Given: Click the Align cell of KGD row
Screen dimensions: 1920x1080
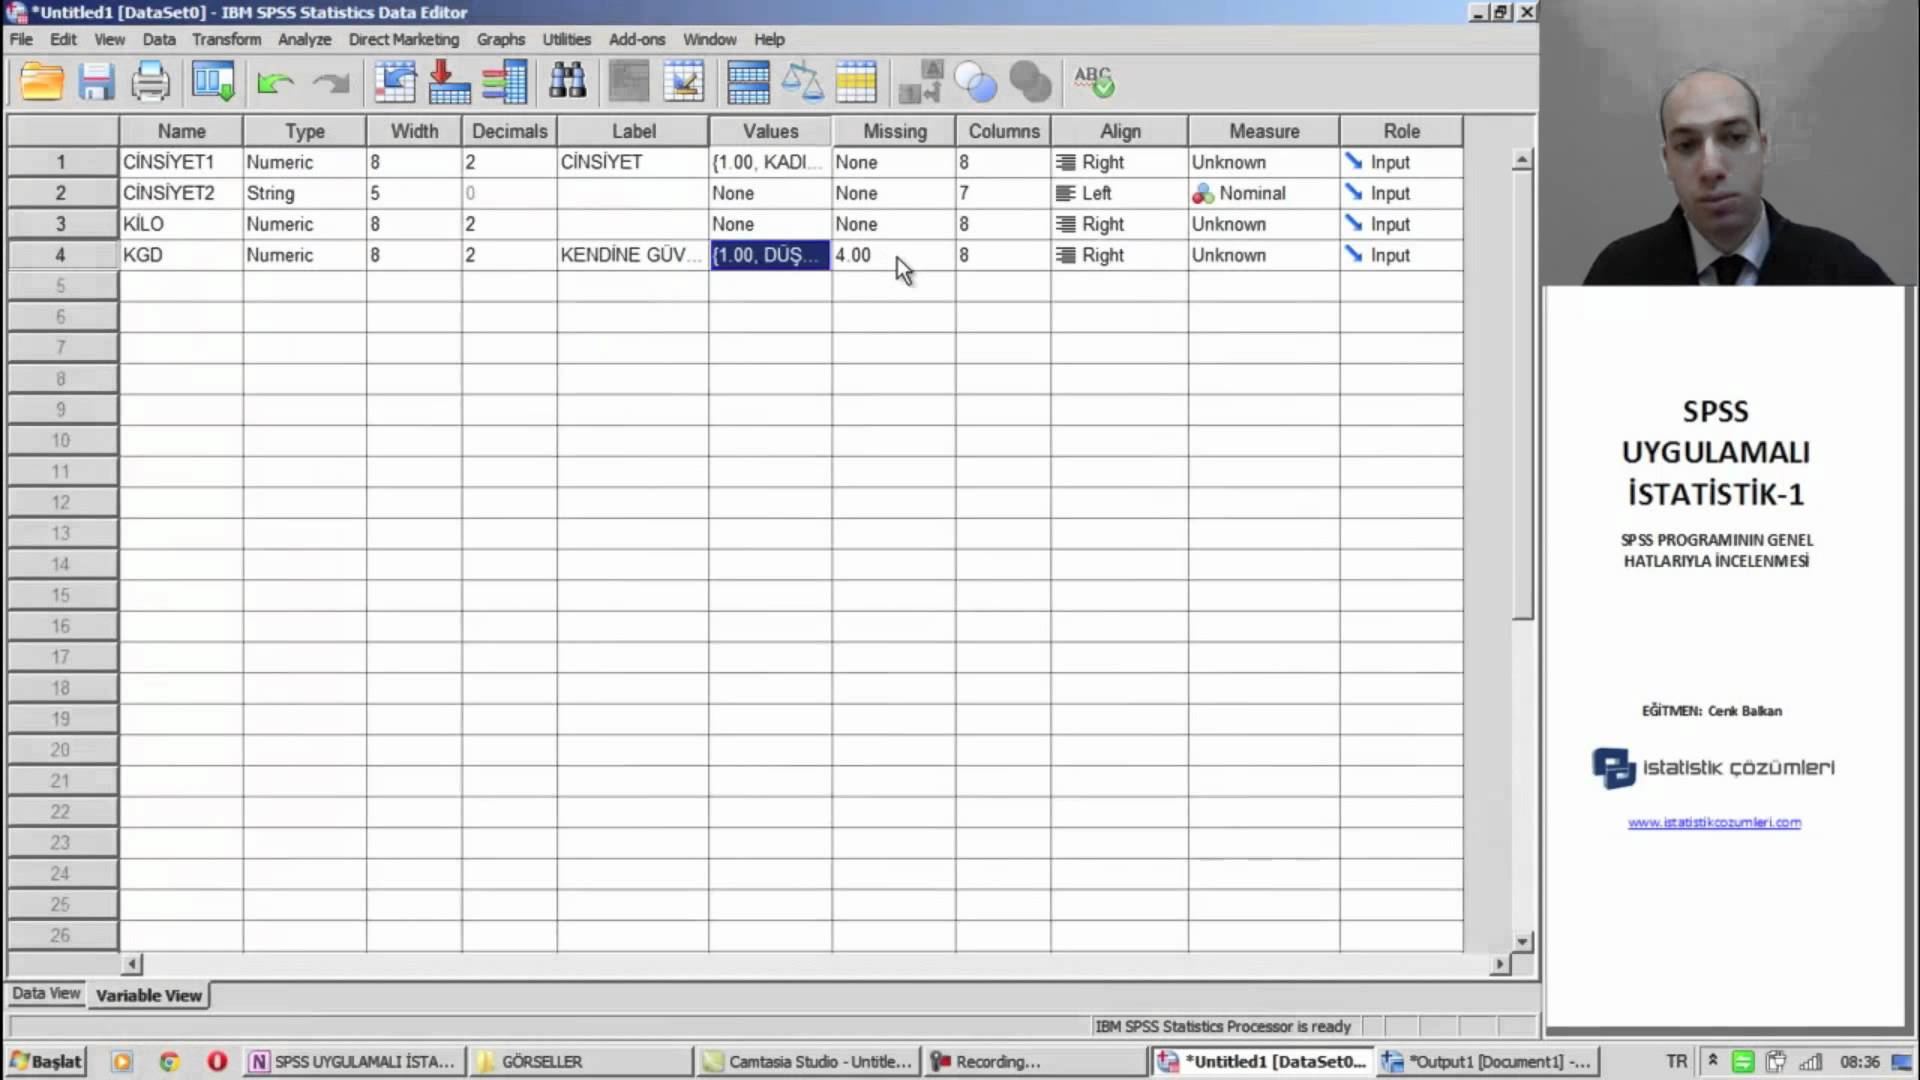Looking at the screenshot, I should [x=1119, y=255].
